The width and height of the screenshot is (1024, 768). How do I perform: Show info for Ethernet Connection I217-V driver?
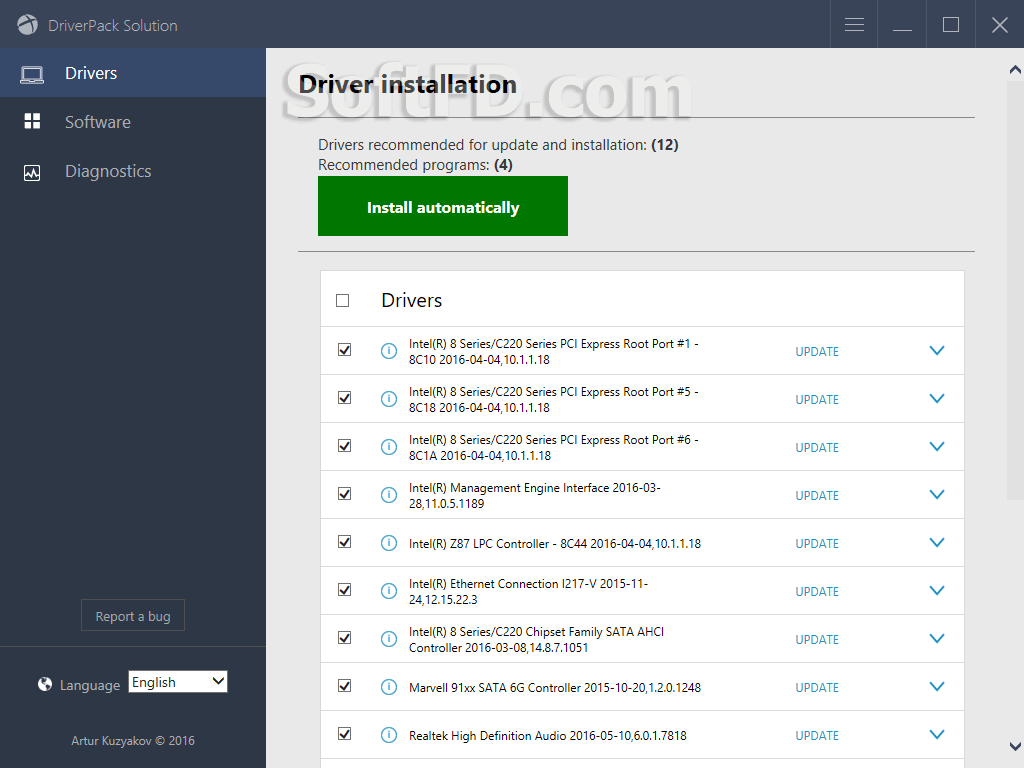click(389, 591)
